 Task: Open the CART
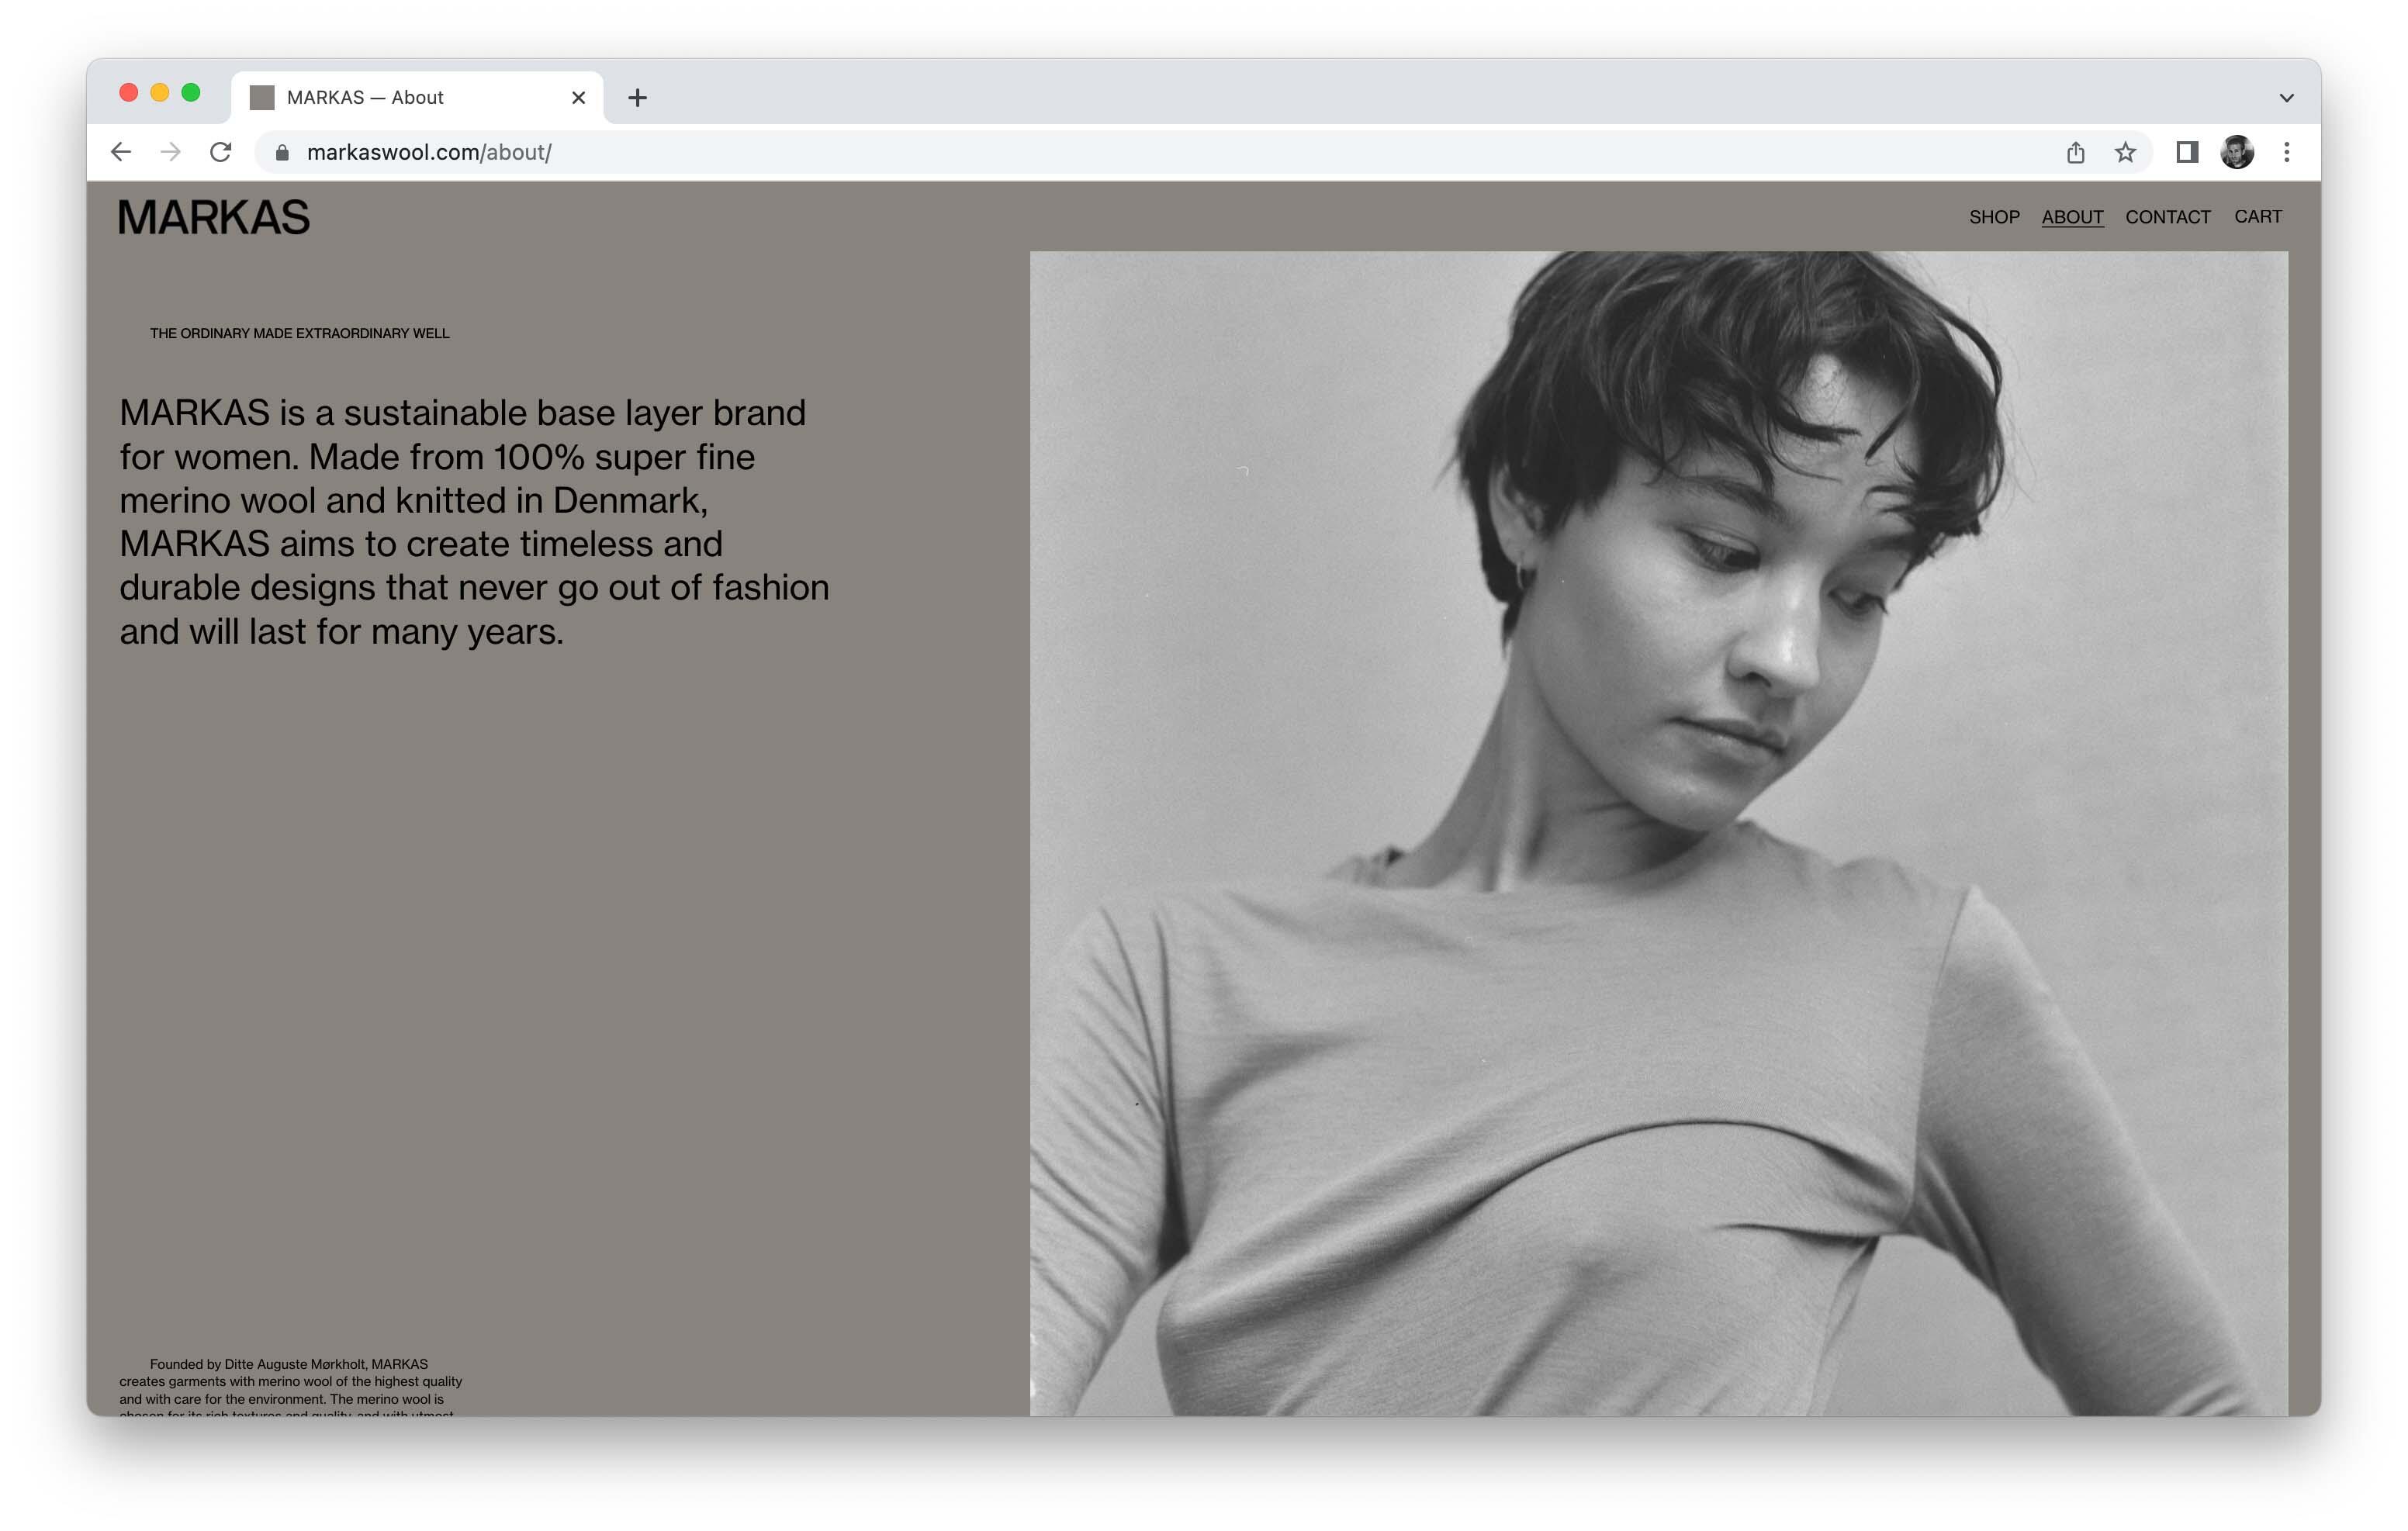pos(2257,217)
